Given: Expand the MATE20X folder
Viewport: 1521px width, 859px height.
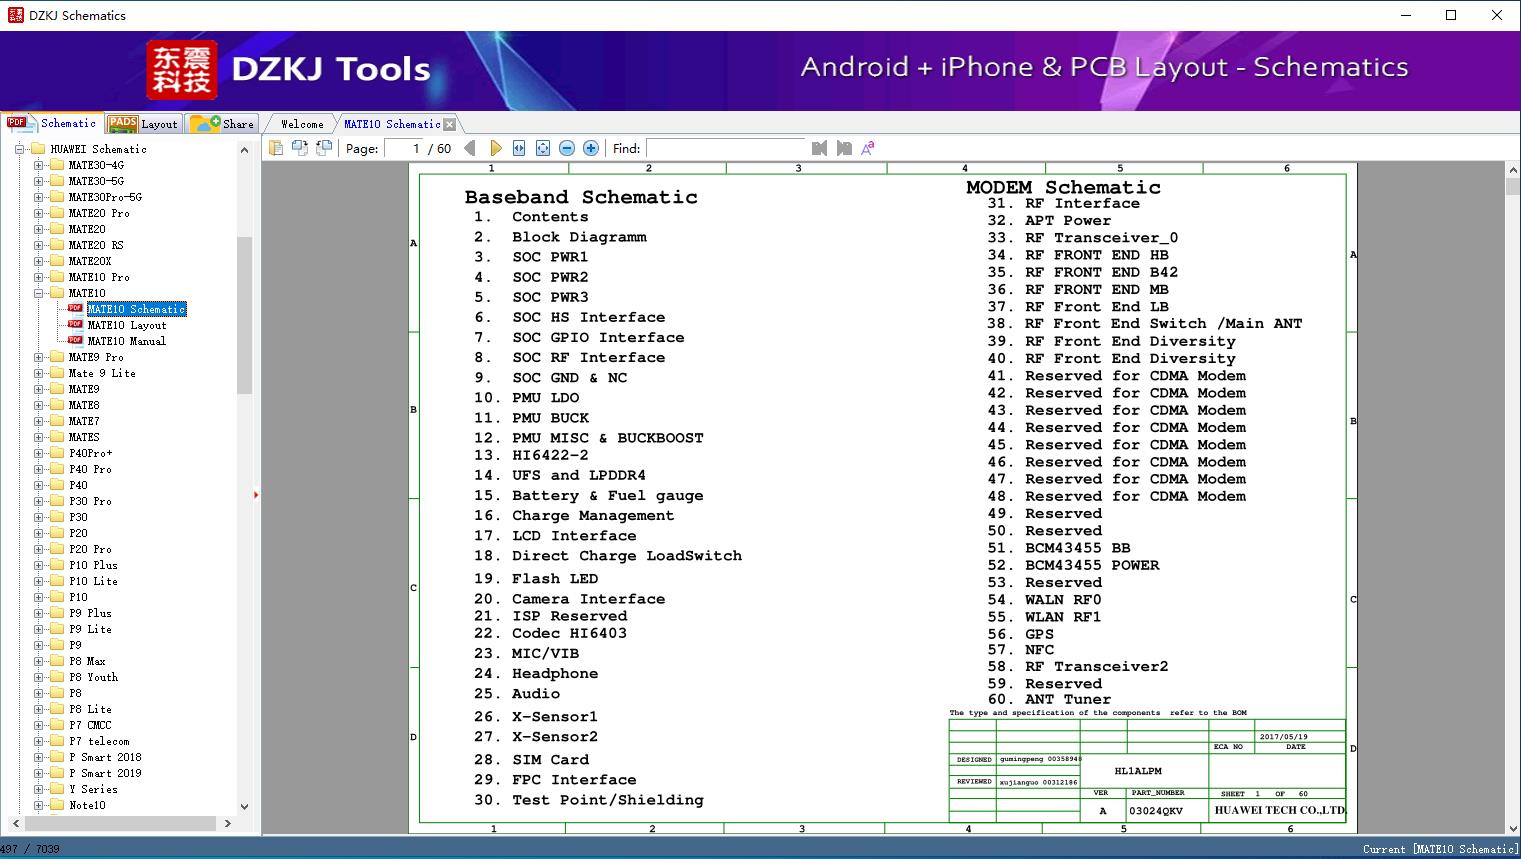Looking at the screenshot, I should point(38,261).
